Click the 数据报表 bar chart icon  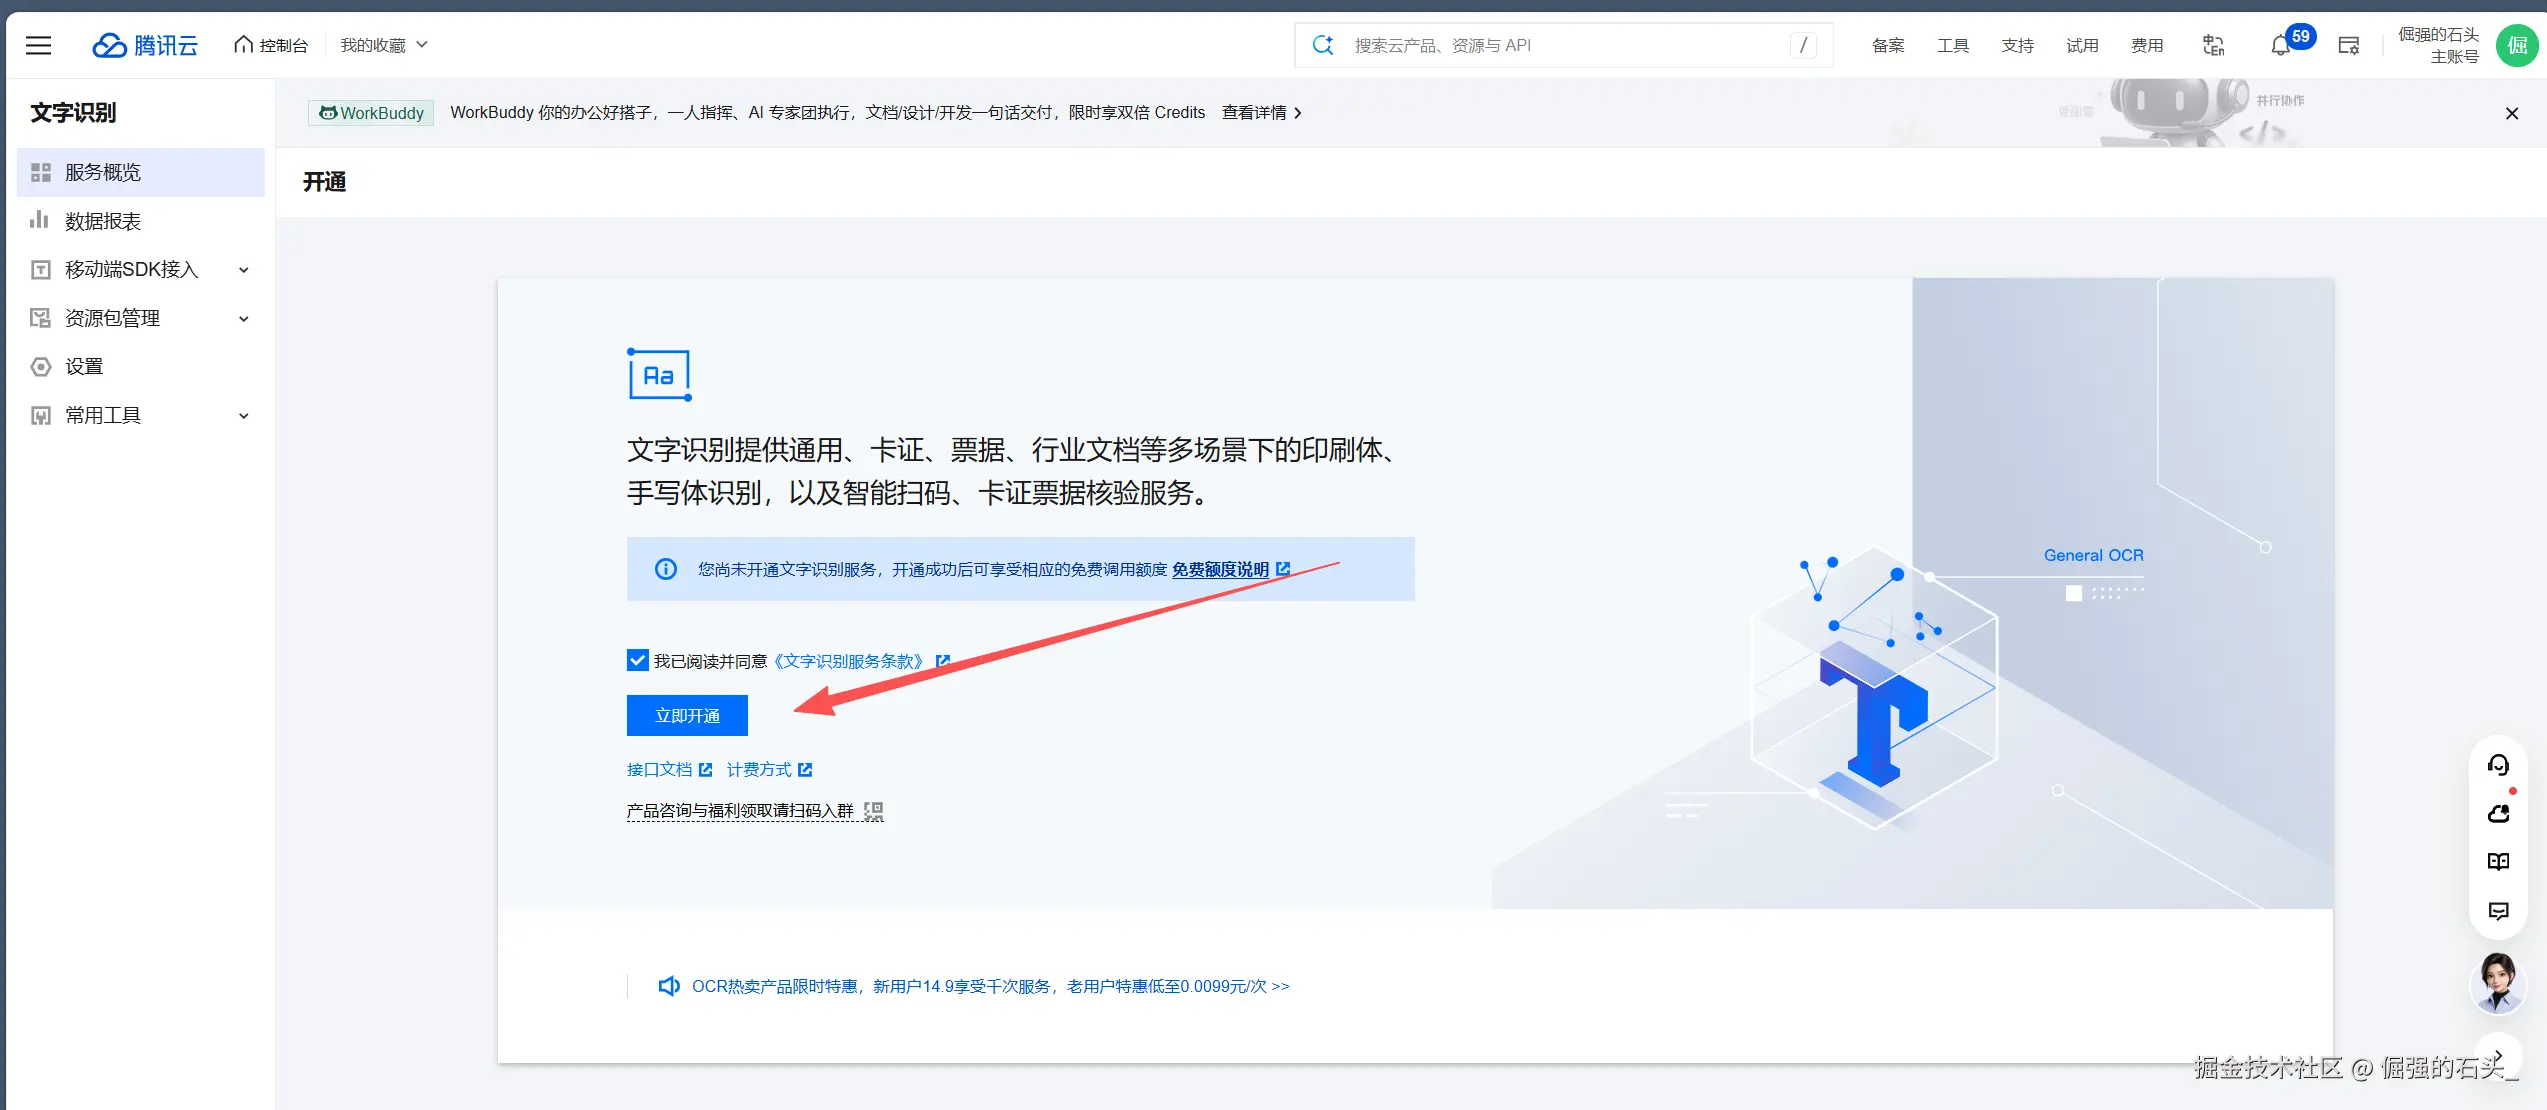tap(40, 220)
